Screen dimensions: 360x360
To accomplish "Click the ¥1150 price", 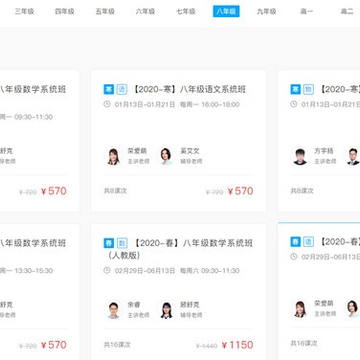I will point(237,345).
